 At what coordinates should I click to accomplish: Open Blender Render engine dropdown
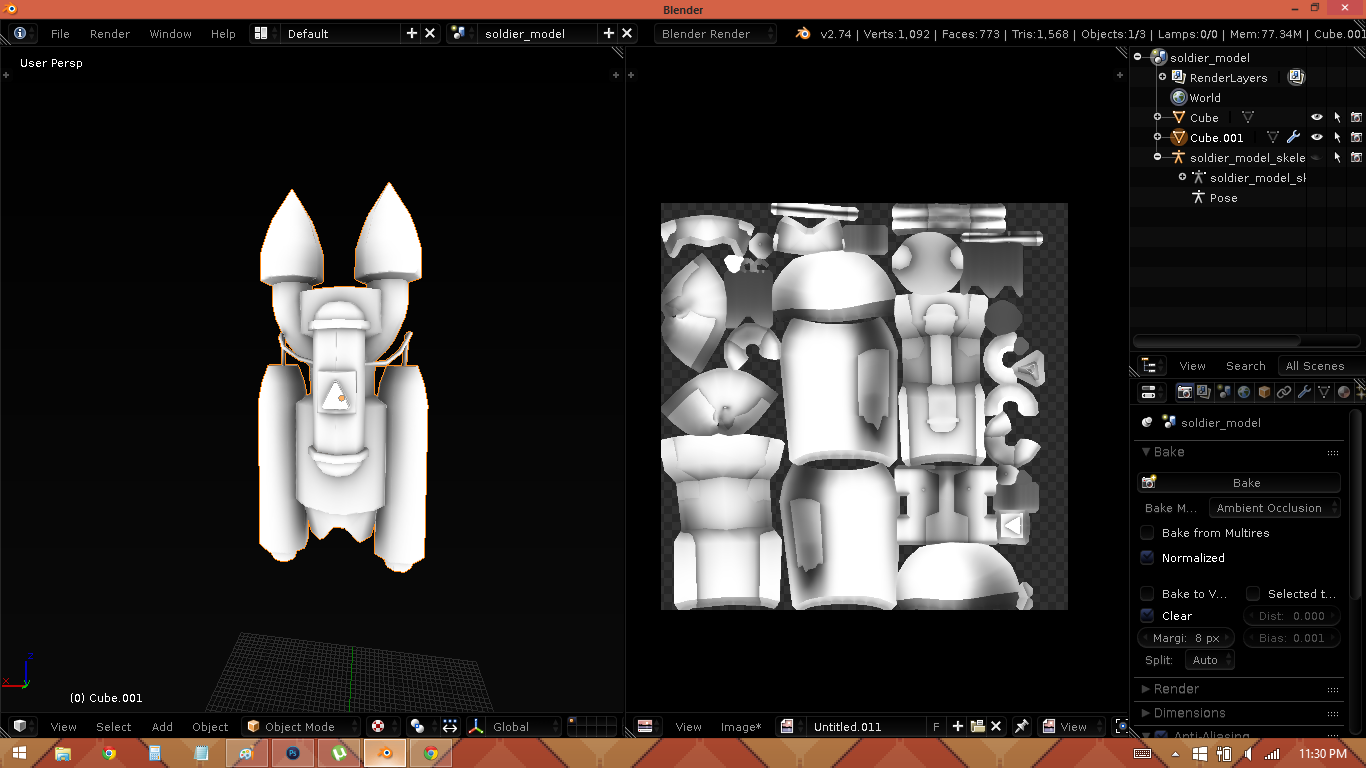point(716,33)
